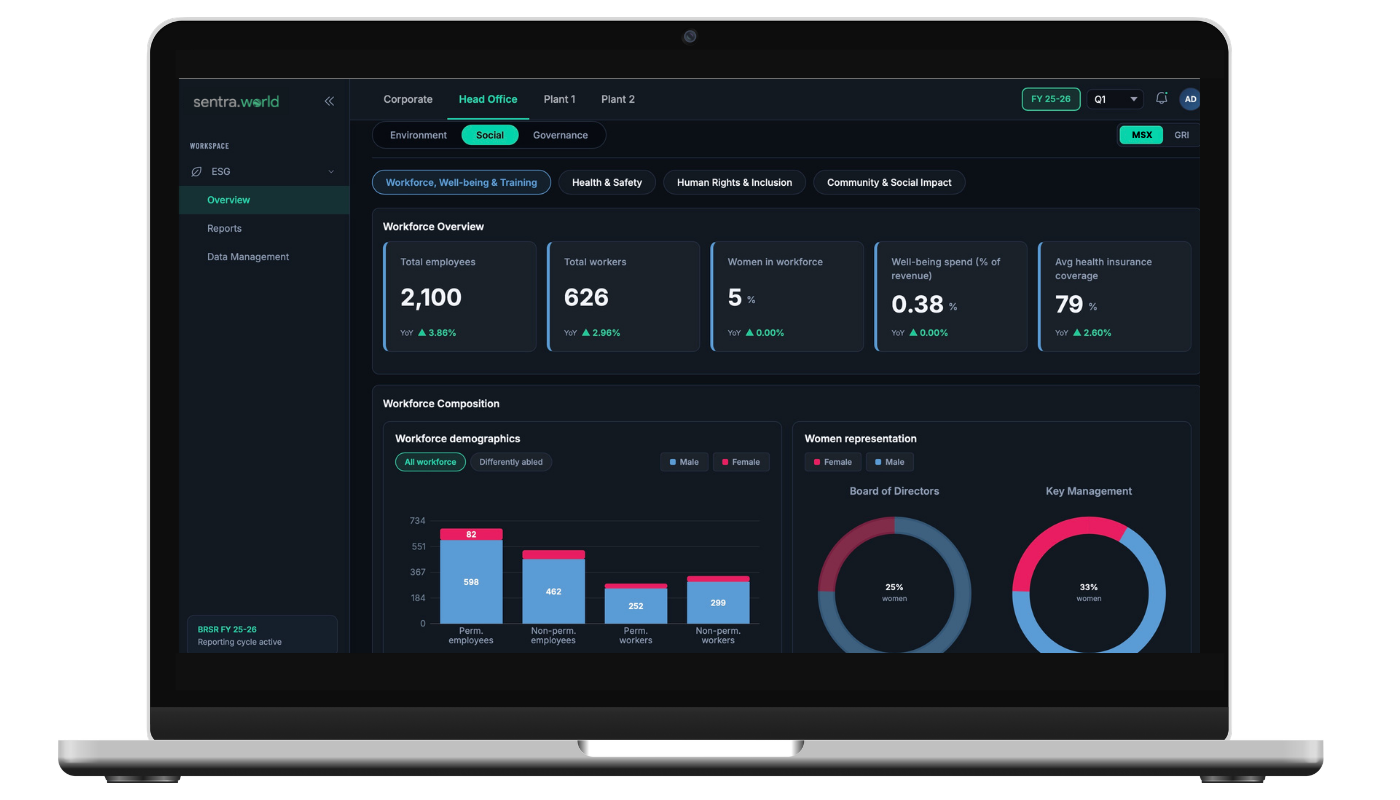Toggle Male legend in Workforce demographics

(684, 462)
